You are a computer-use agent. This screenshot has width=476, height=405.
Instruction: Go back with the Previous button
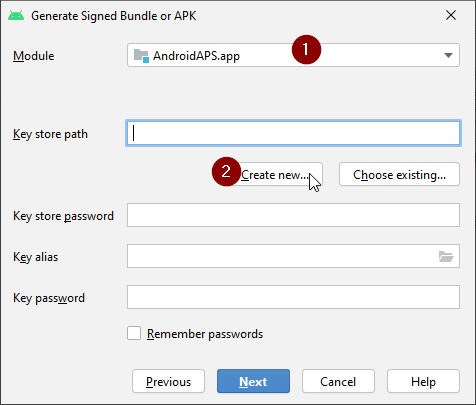click(x=168, y=381)
